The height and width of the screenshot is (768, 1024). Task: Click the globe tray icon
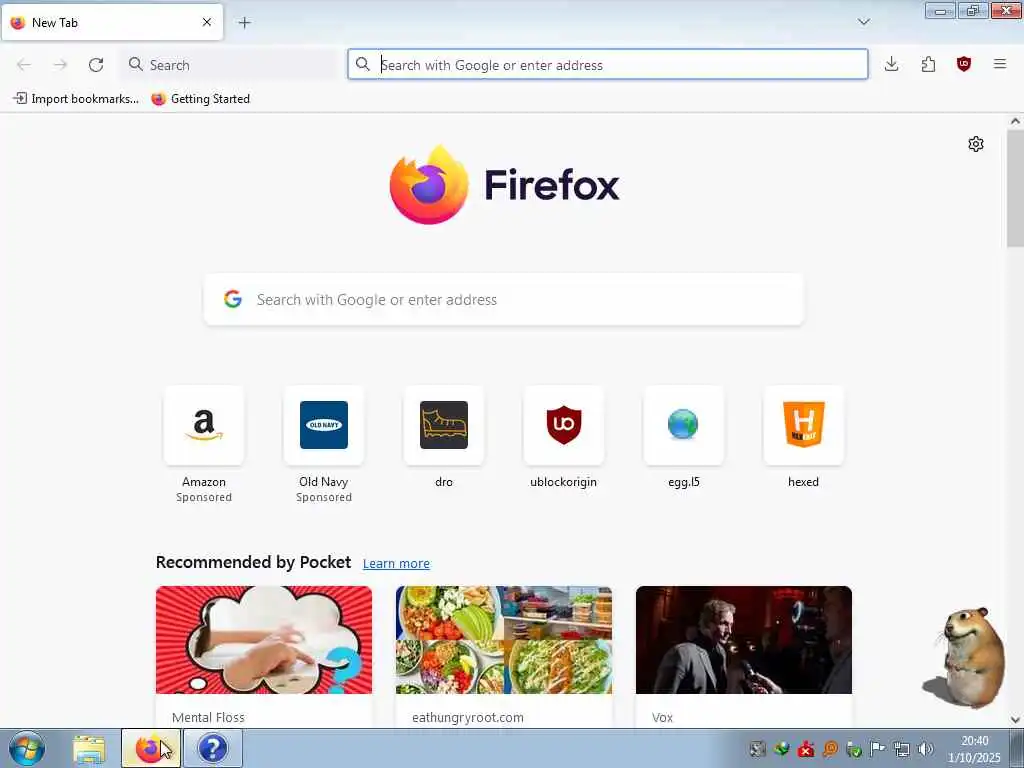[782, 749]
